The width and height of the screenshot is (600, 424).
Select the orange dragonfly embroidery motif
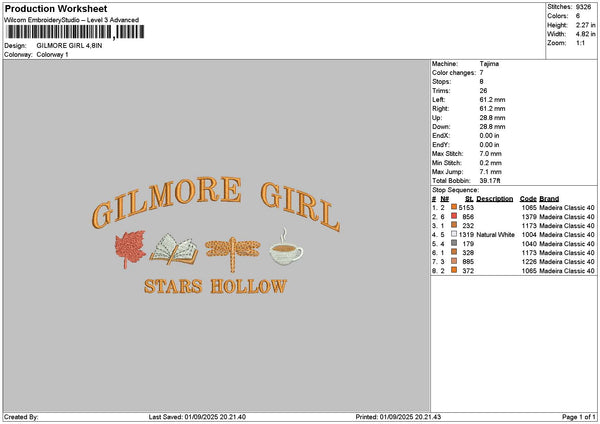(x=233, y=254)
